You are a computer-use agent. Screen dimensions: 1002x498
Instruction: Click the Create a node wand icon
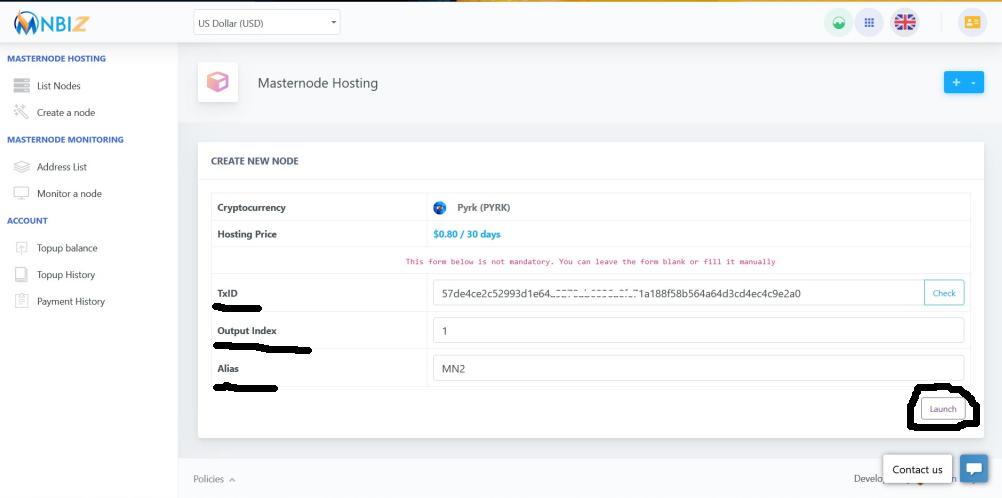tap(22, 112)
